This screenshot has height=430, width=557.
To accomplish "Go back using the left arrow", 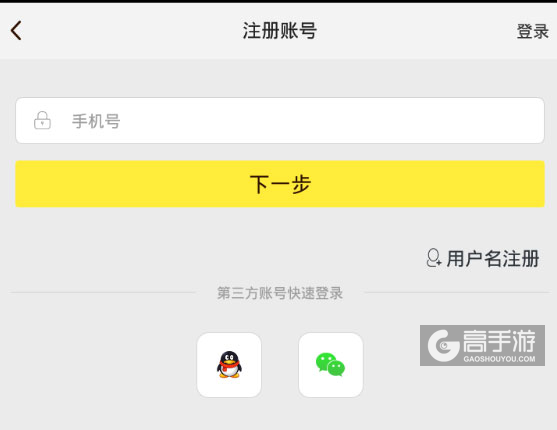I will [x=16, y=31].
